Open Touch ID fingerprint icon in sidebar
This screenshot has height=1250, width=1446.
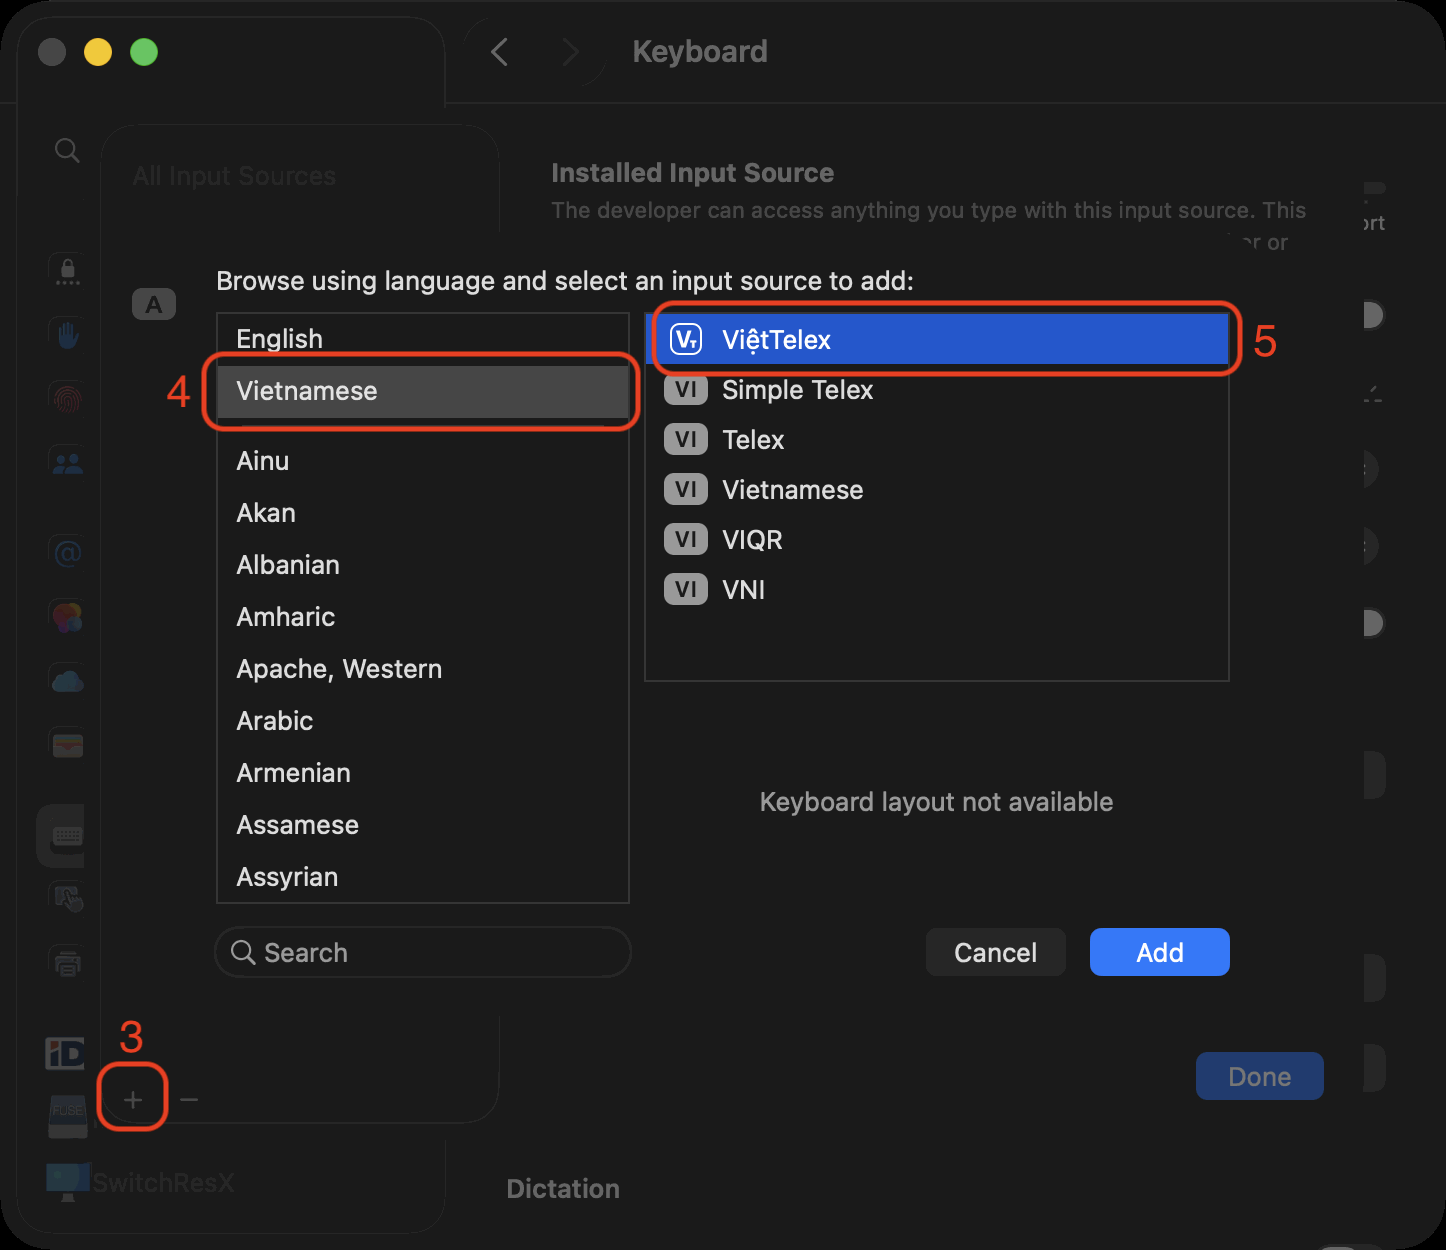pyautogui.click(x=68, y=399)
